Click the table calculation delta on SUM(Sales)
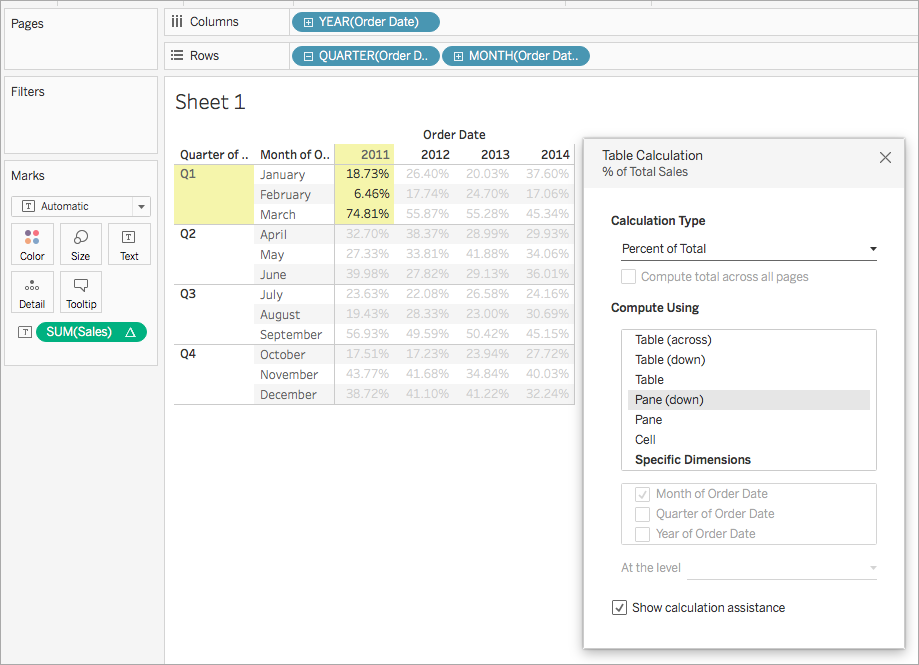Screen dimensions: 919x665 tap(130, 332)
